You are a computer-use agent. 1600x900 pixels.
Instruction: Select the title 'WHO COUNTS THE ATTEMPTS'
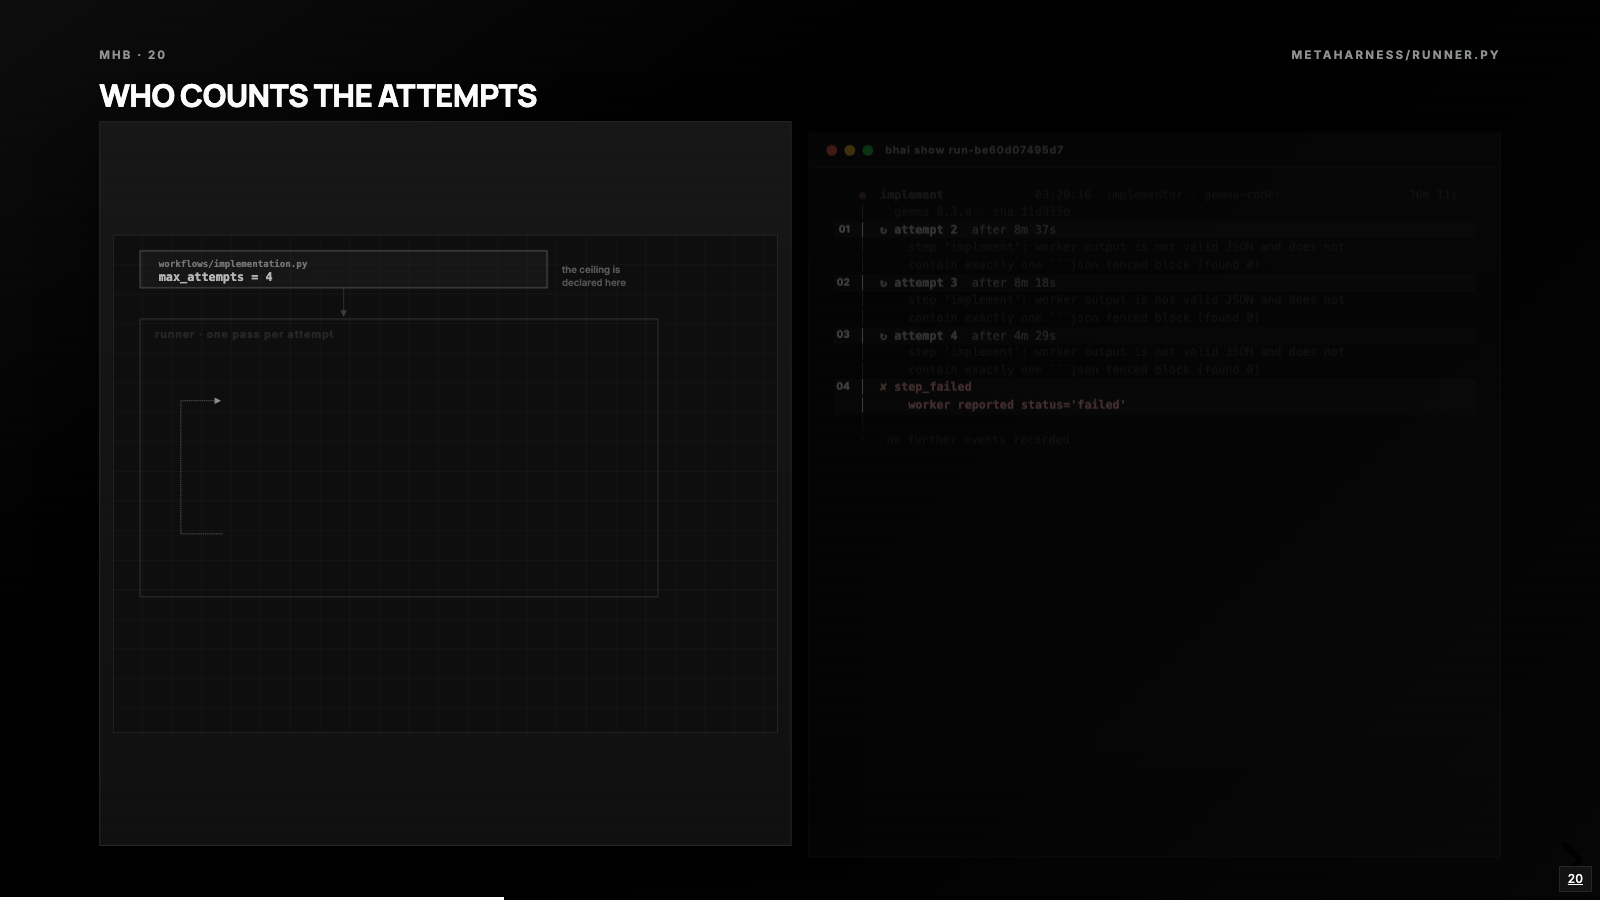click(318, 96)
